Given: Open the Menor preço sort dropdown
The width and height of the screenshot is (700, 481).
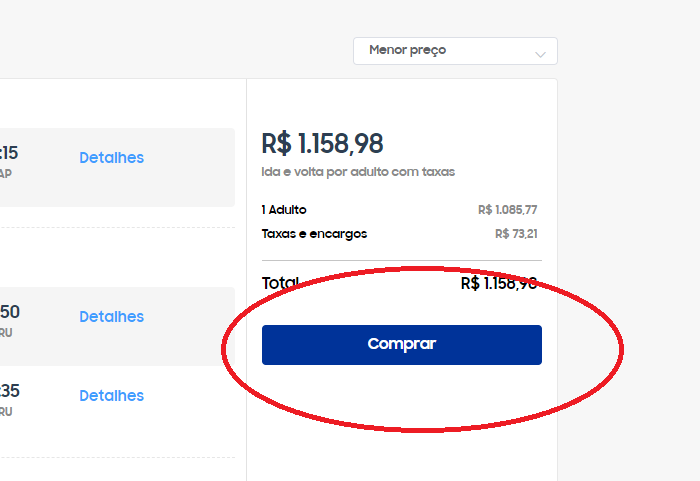Looking at the screenshot, I should [440, 50].
